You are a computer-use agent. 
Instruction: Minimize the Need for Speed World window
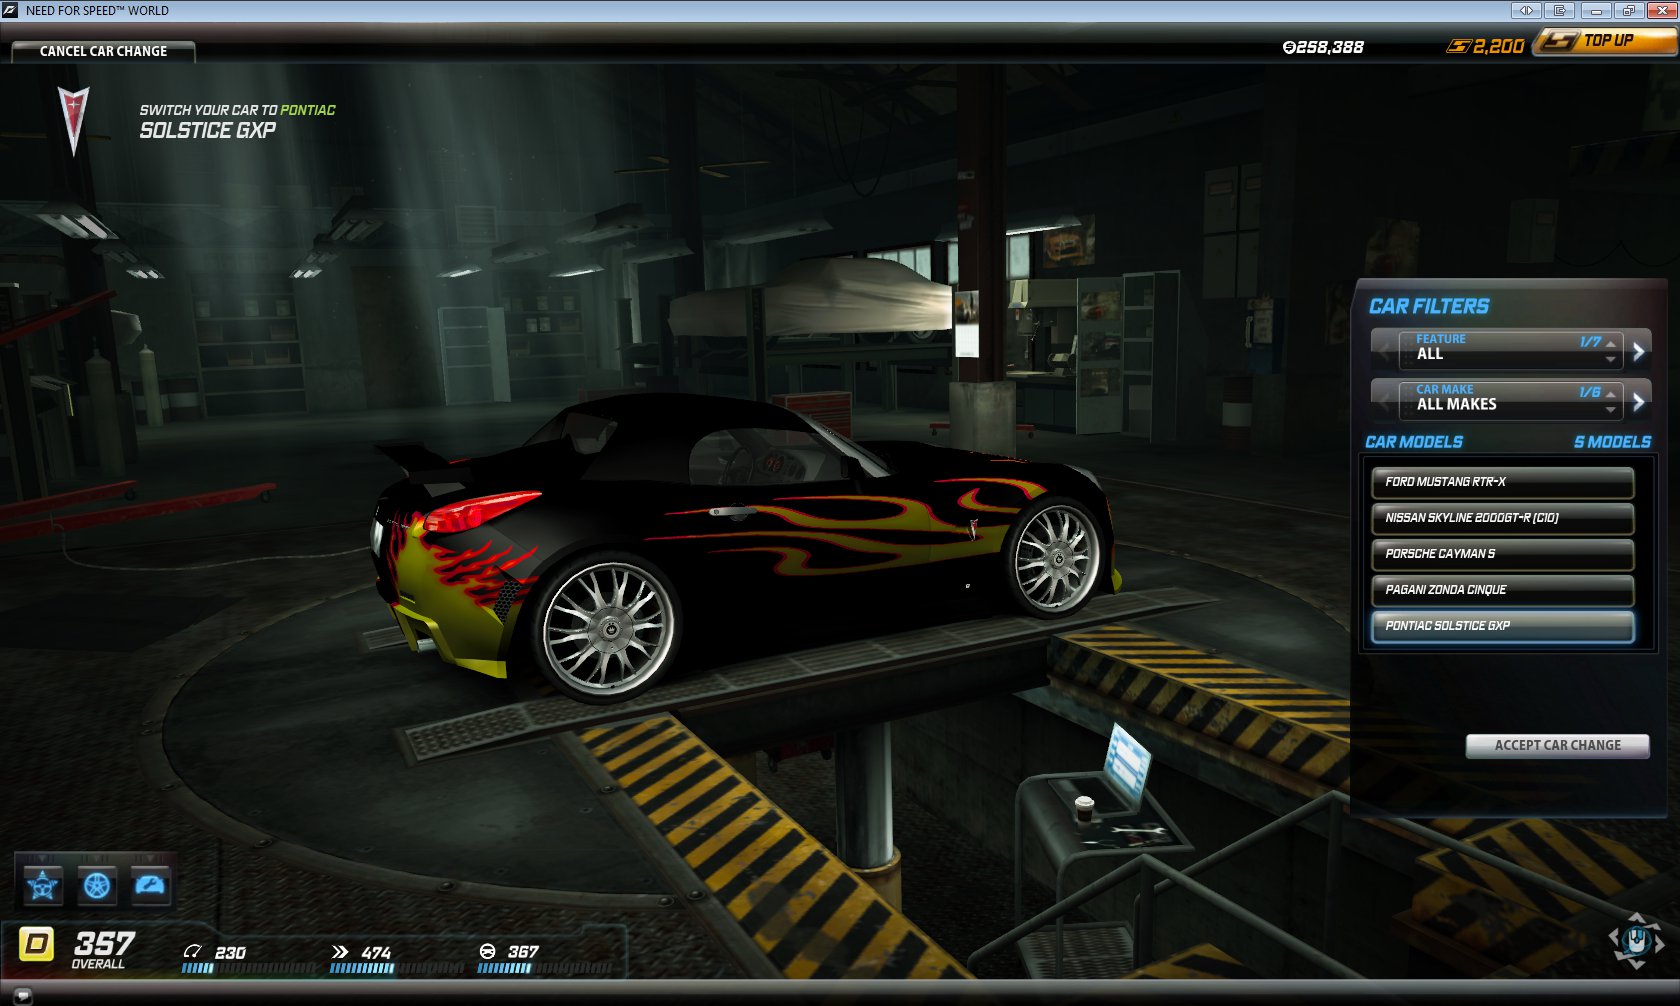tap(1595, 11)
